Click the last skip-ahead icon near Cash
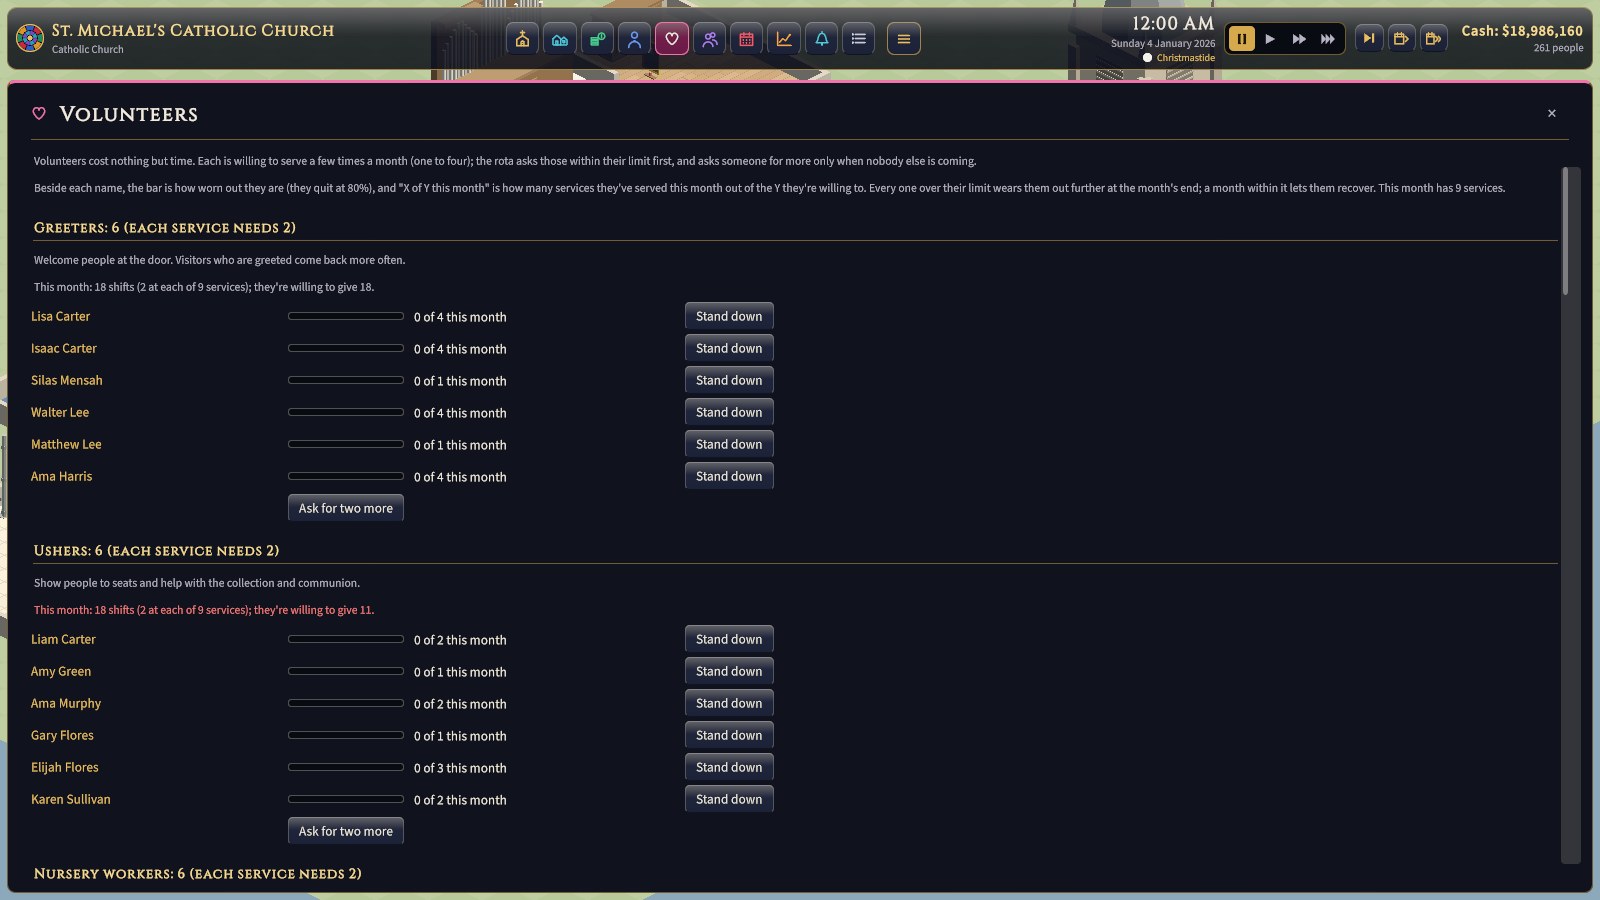The image size is (1600, 900). (x=1433, y=39)
